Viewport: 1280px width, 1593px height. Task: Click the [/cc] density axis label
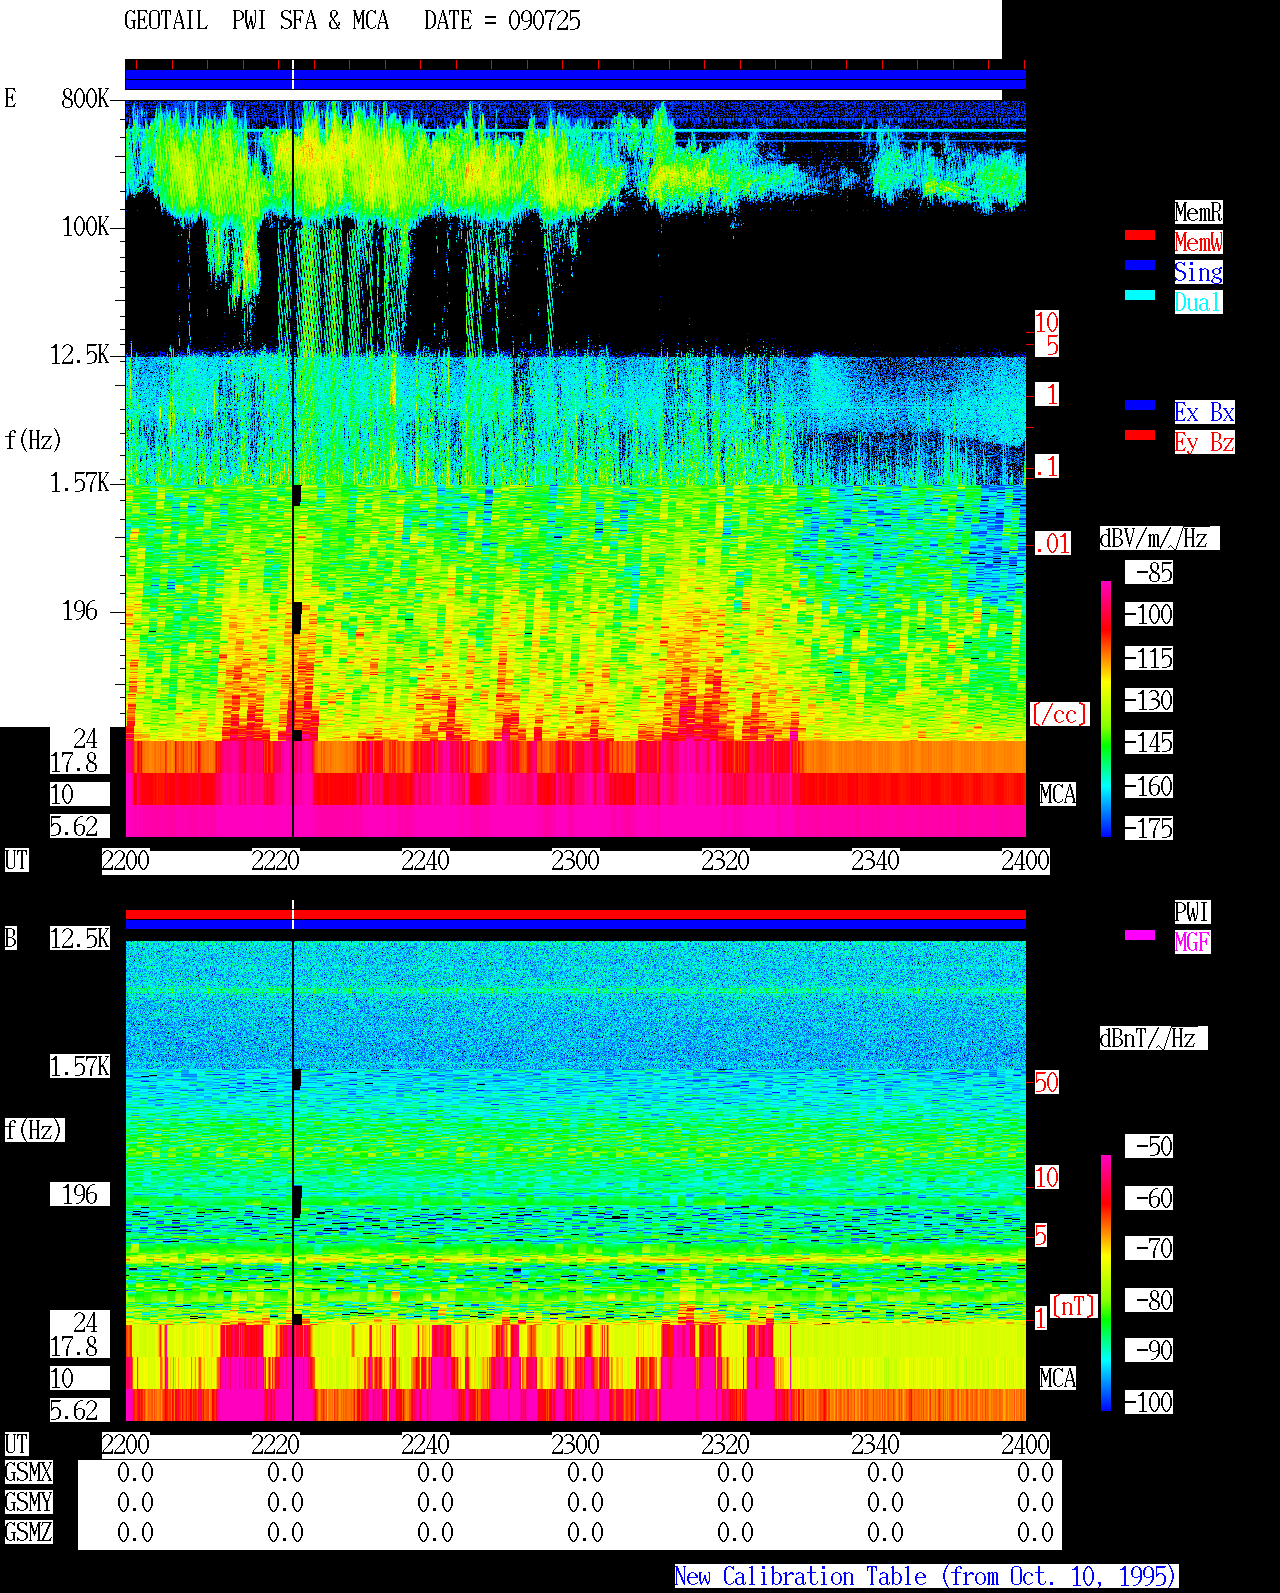[1059, 714]
